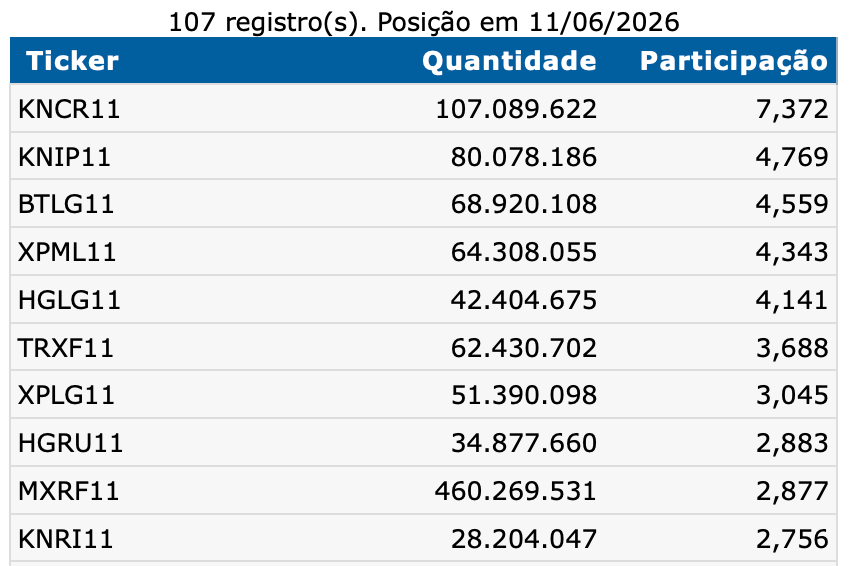Image resolution: width=850 pixels, height=566 pixels.
Task: Select the TRXF11 ticker cell
Action: 66,348
